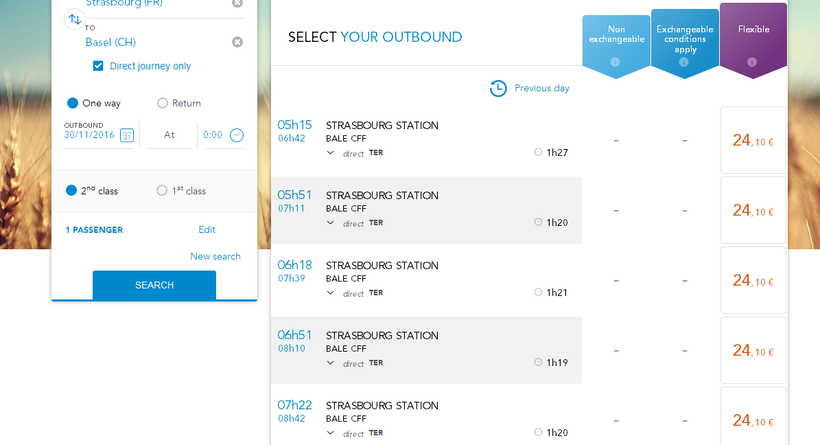Edit the passenger count
The image size is (820, 445).
tap(207, 230)
